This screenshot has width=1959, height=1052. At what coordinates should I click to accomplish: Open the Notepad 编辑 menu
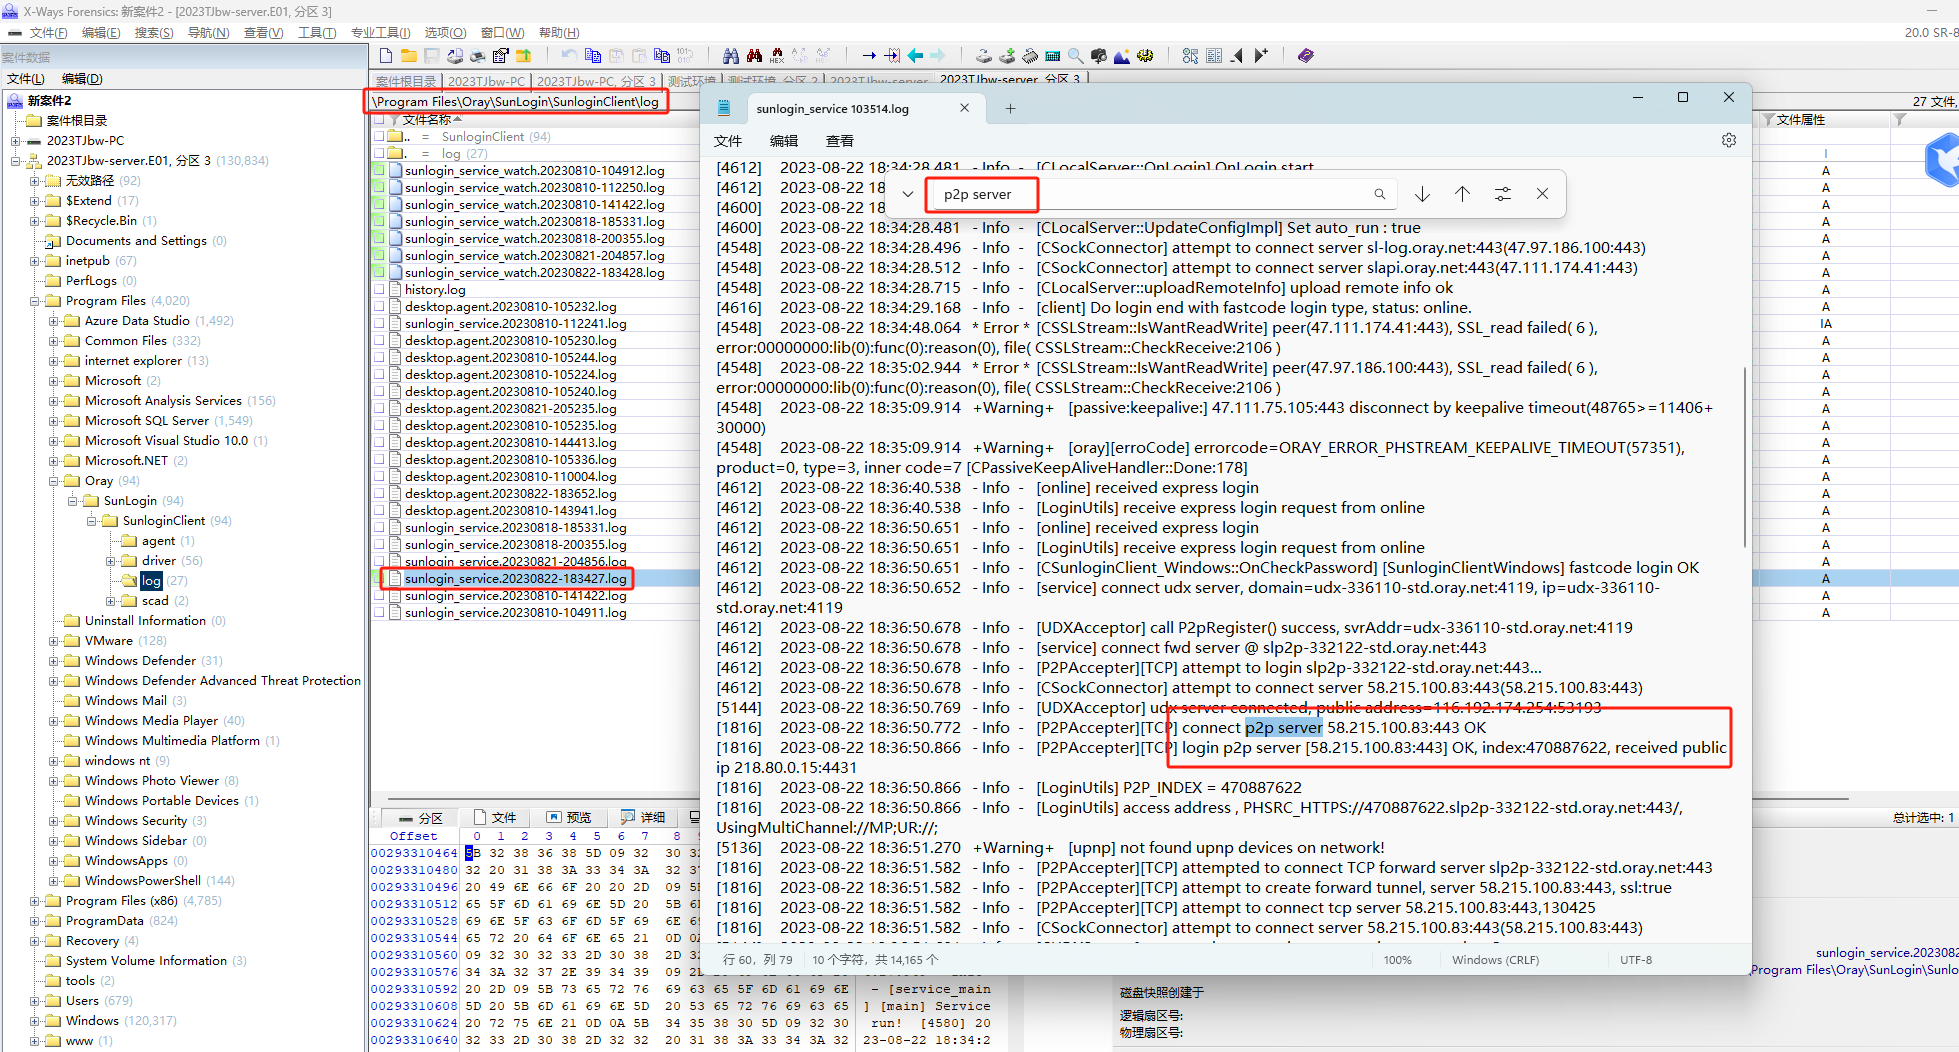(784, 141)
